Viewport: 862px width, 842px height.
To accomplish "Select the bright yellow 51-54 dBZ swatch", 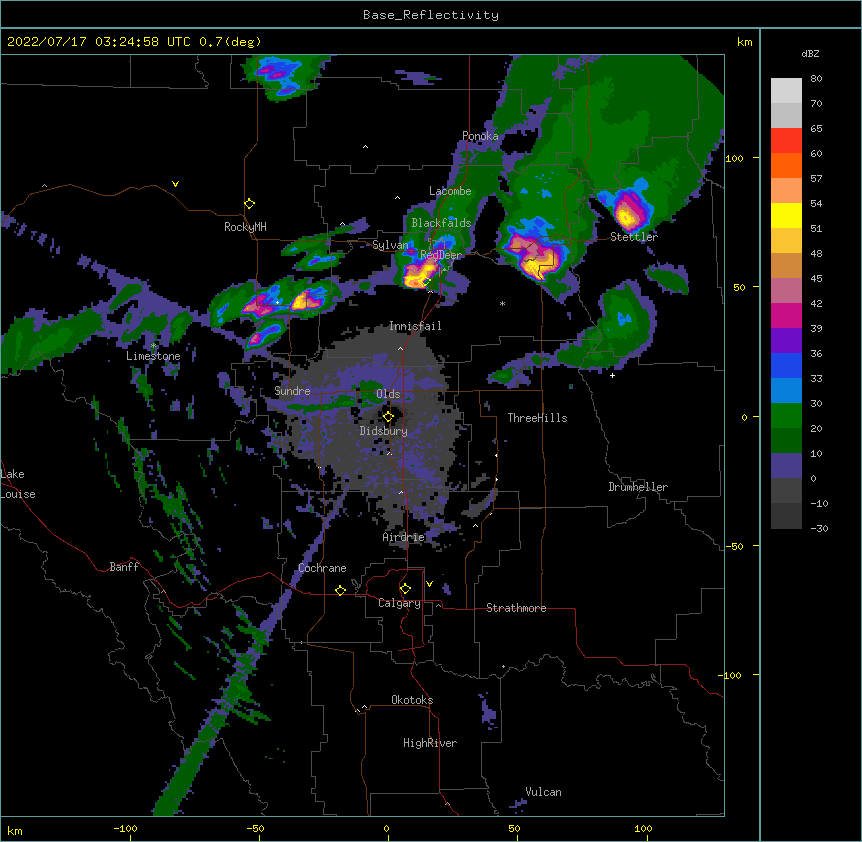I will 786,216.
